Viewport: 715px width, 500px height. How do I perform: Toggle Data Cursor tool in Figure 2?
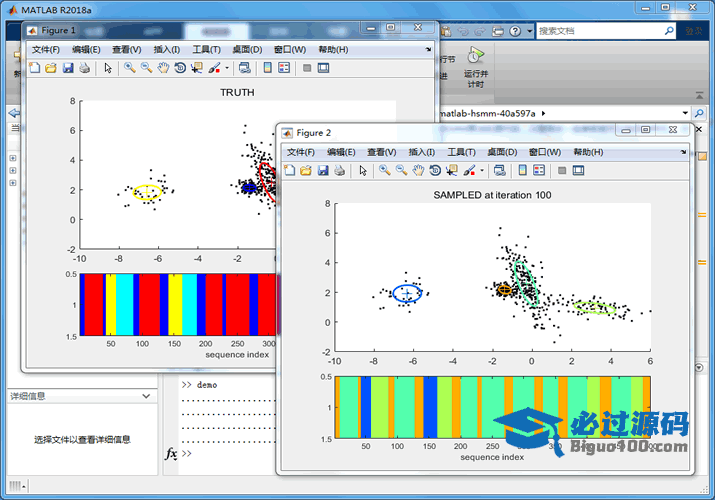tap(451, 170)
